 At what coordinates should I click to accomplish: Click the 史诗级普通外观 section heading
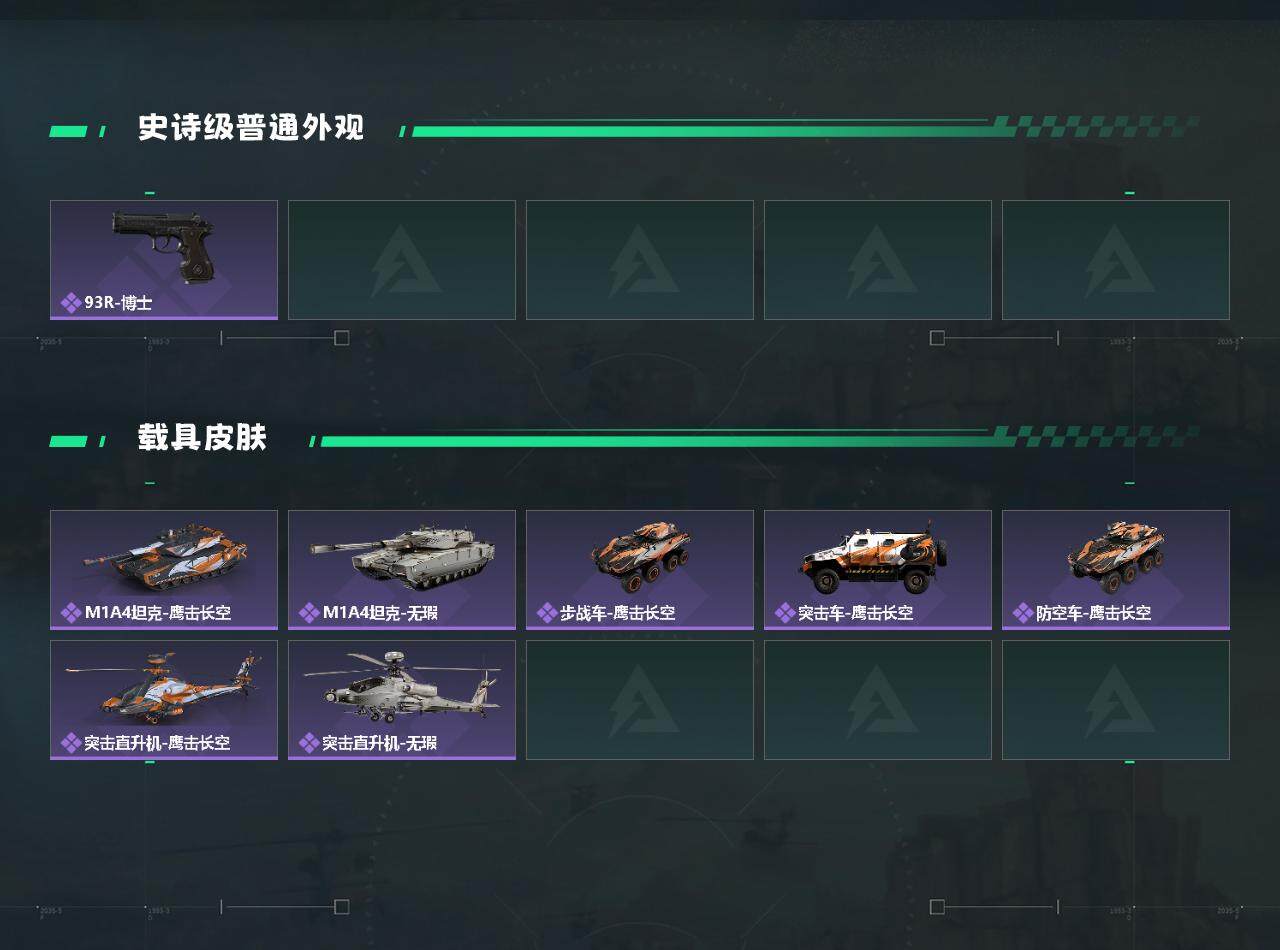click(x=251, y=128)
